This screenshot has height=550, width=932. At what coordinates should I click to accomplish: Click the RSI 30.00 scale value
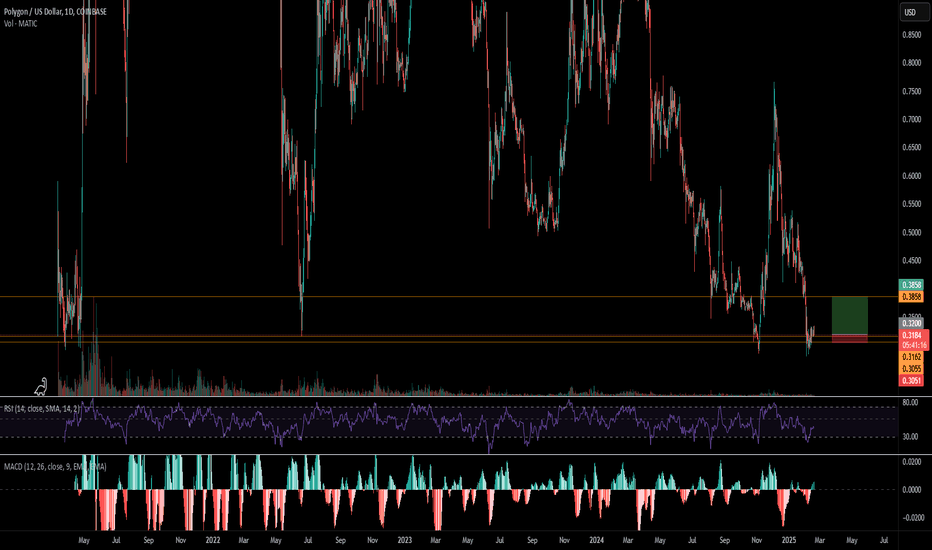[910, 436]
